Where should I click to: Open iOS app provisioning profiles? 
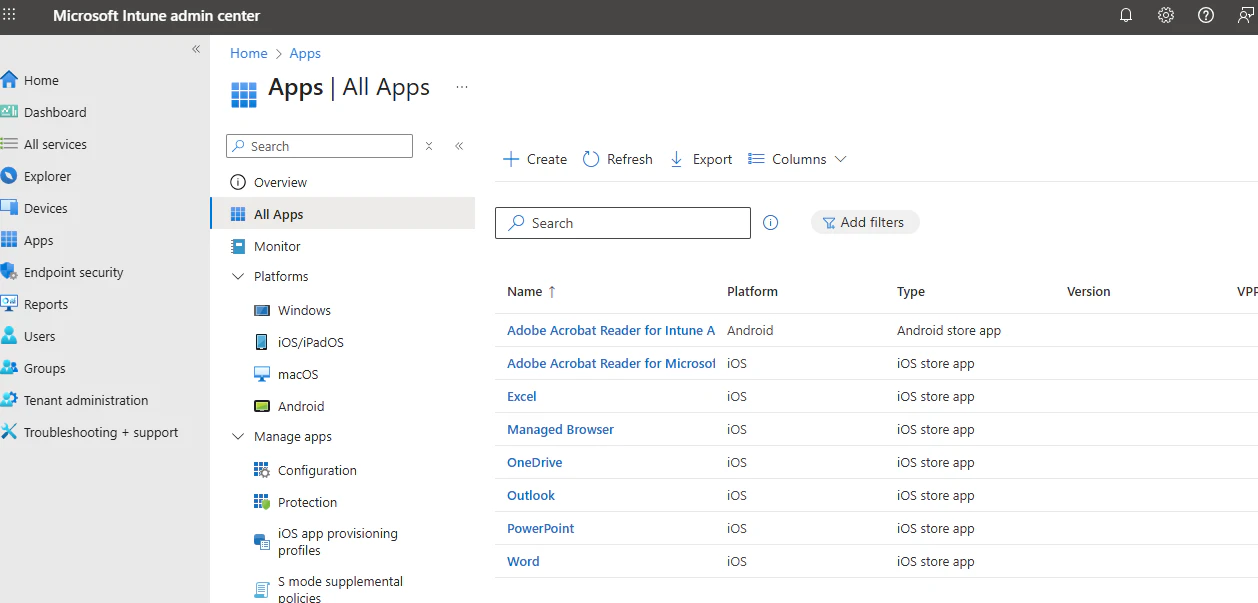[338, 542]
